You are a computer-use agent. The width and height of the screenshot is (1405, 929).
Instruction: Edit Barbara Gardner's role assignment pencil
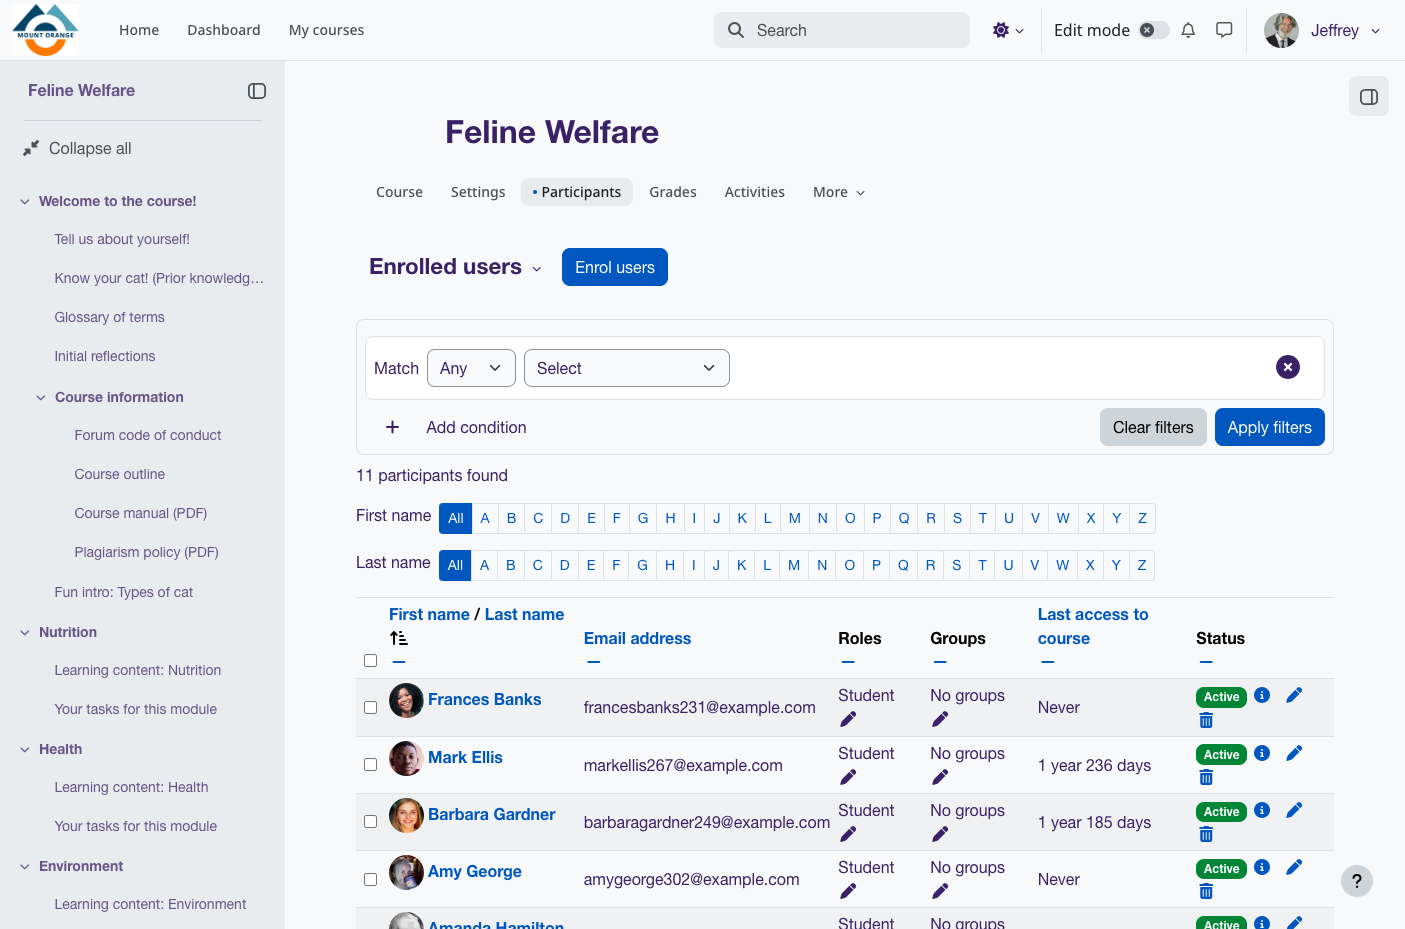848,834
